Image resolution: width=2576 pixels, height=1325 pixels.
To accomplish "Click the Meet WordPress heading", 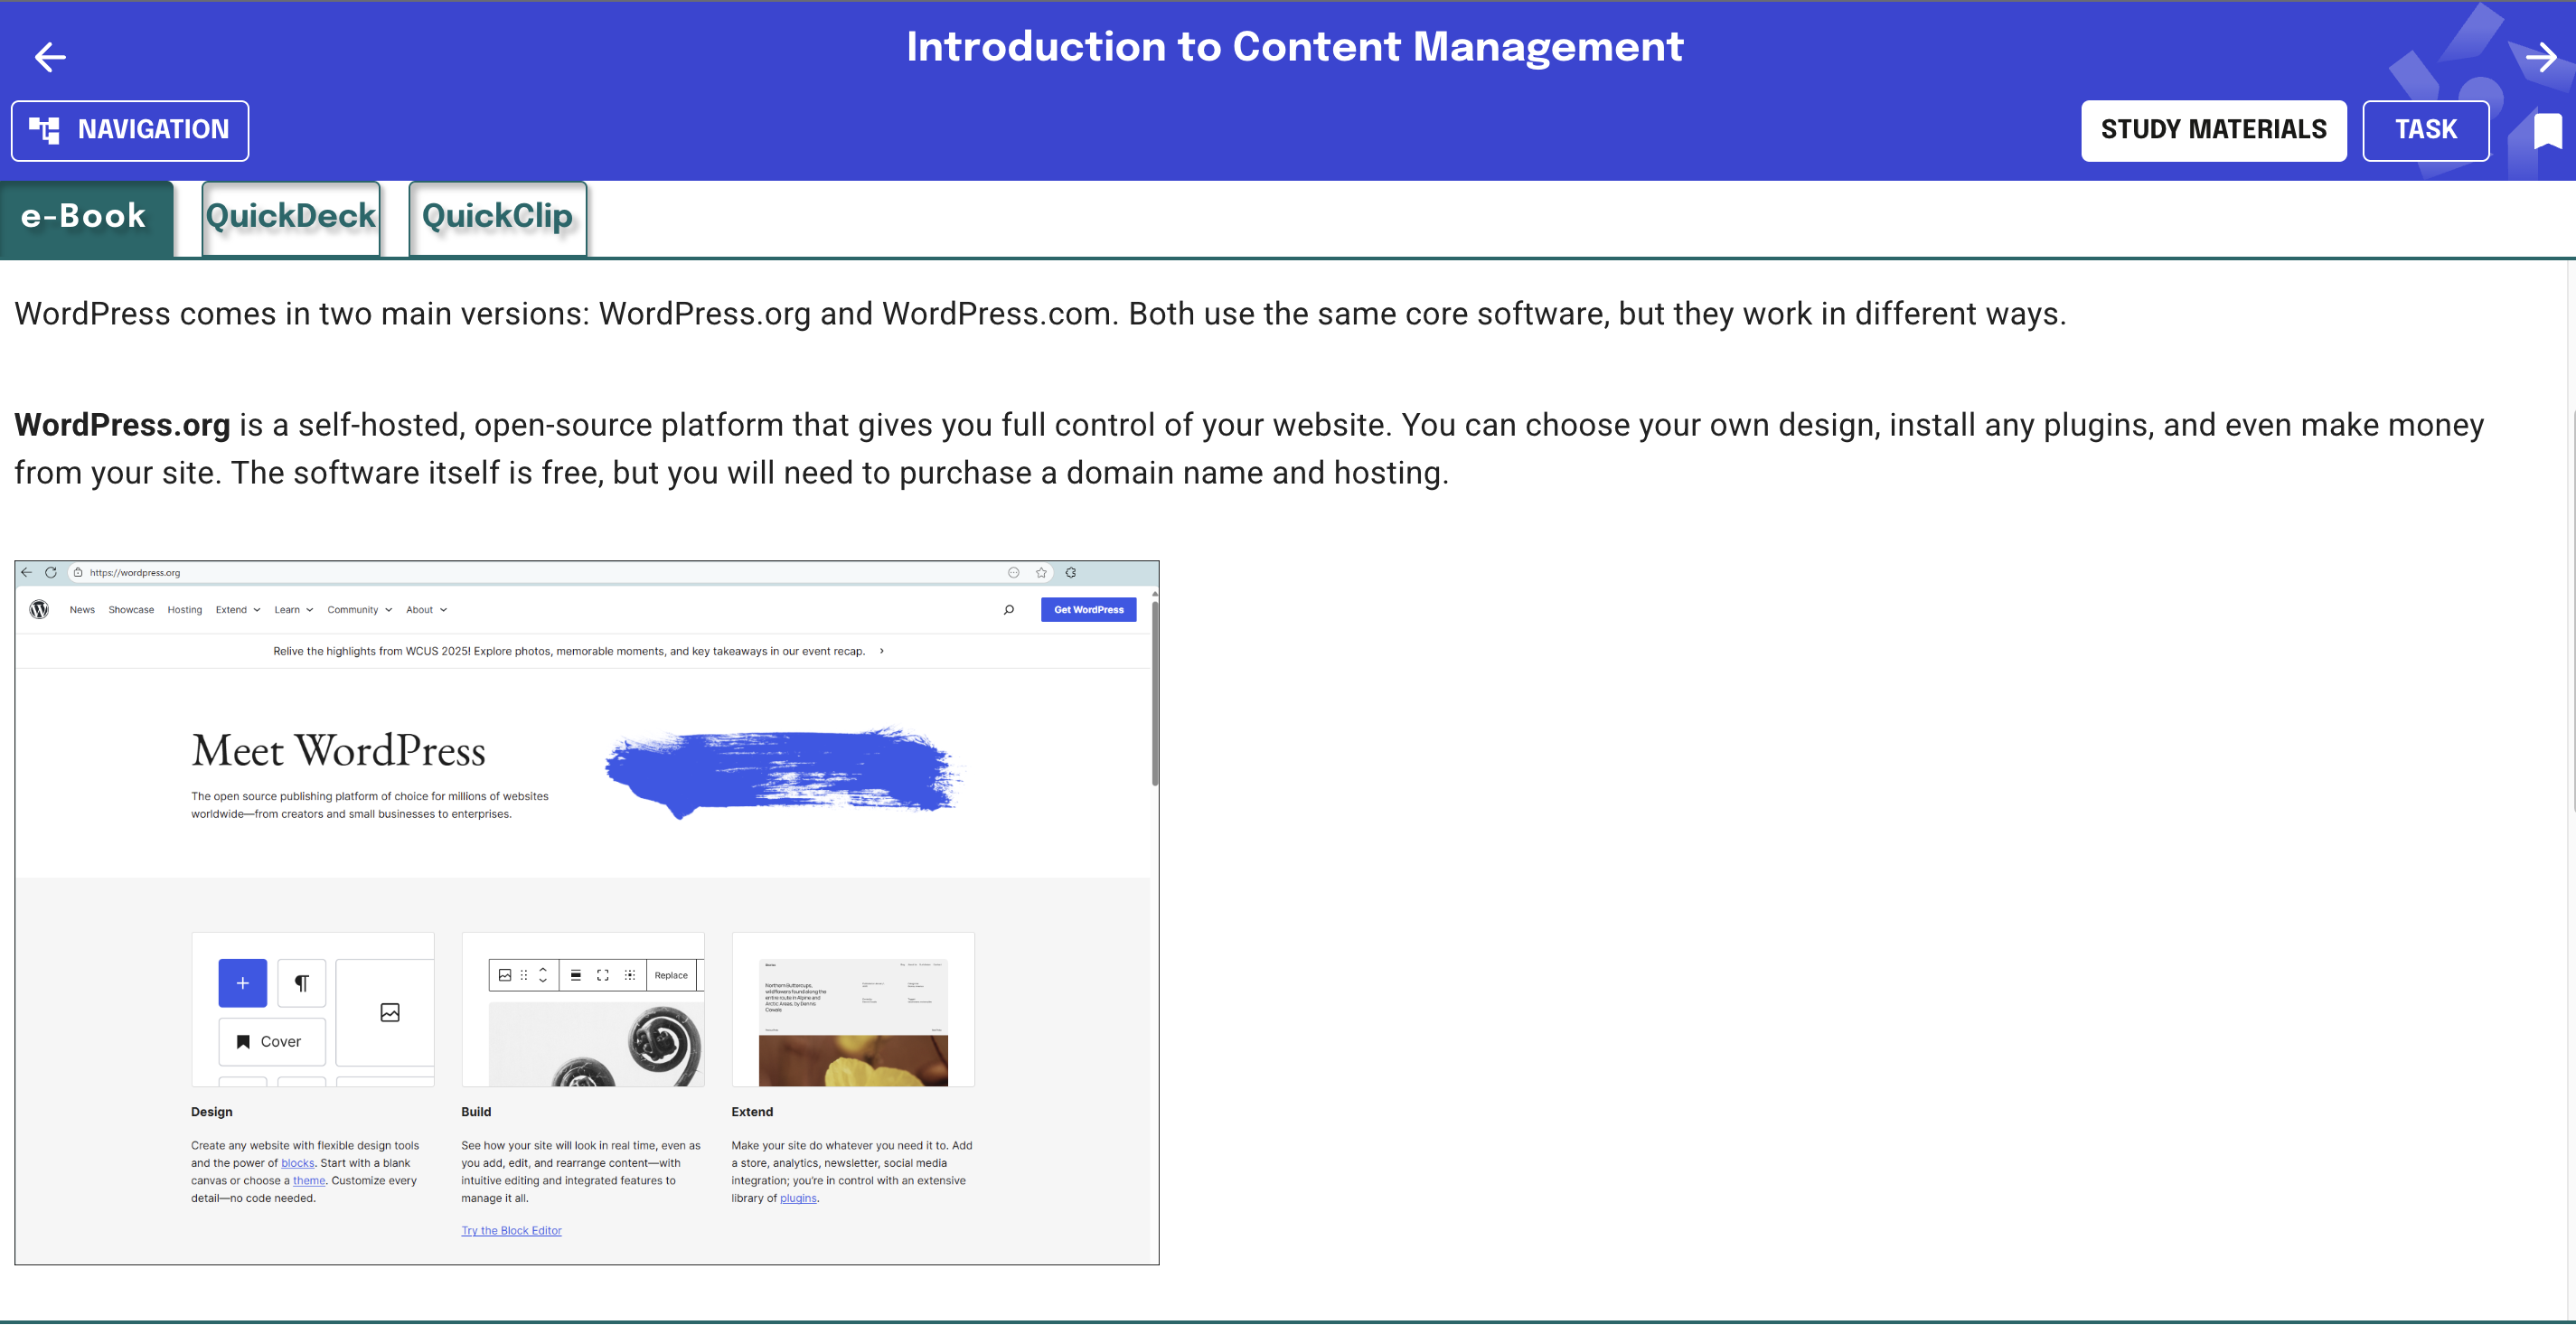I will 338,751.
